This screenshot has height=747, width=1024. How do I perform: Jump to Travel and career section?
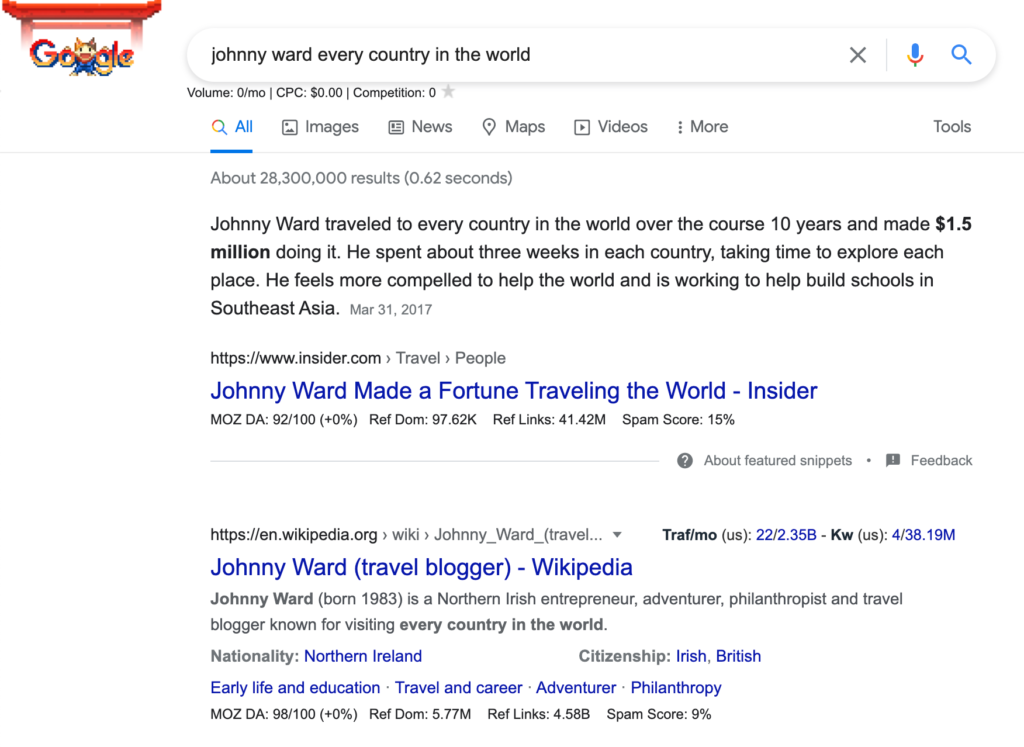click(x=458, y=688)
